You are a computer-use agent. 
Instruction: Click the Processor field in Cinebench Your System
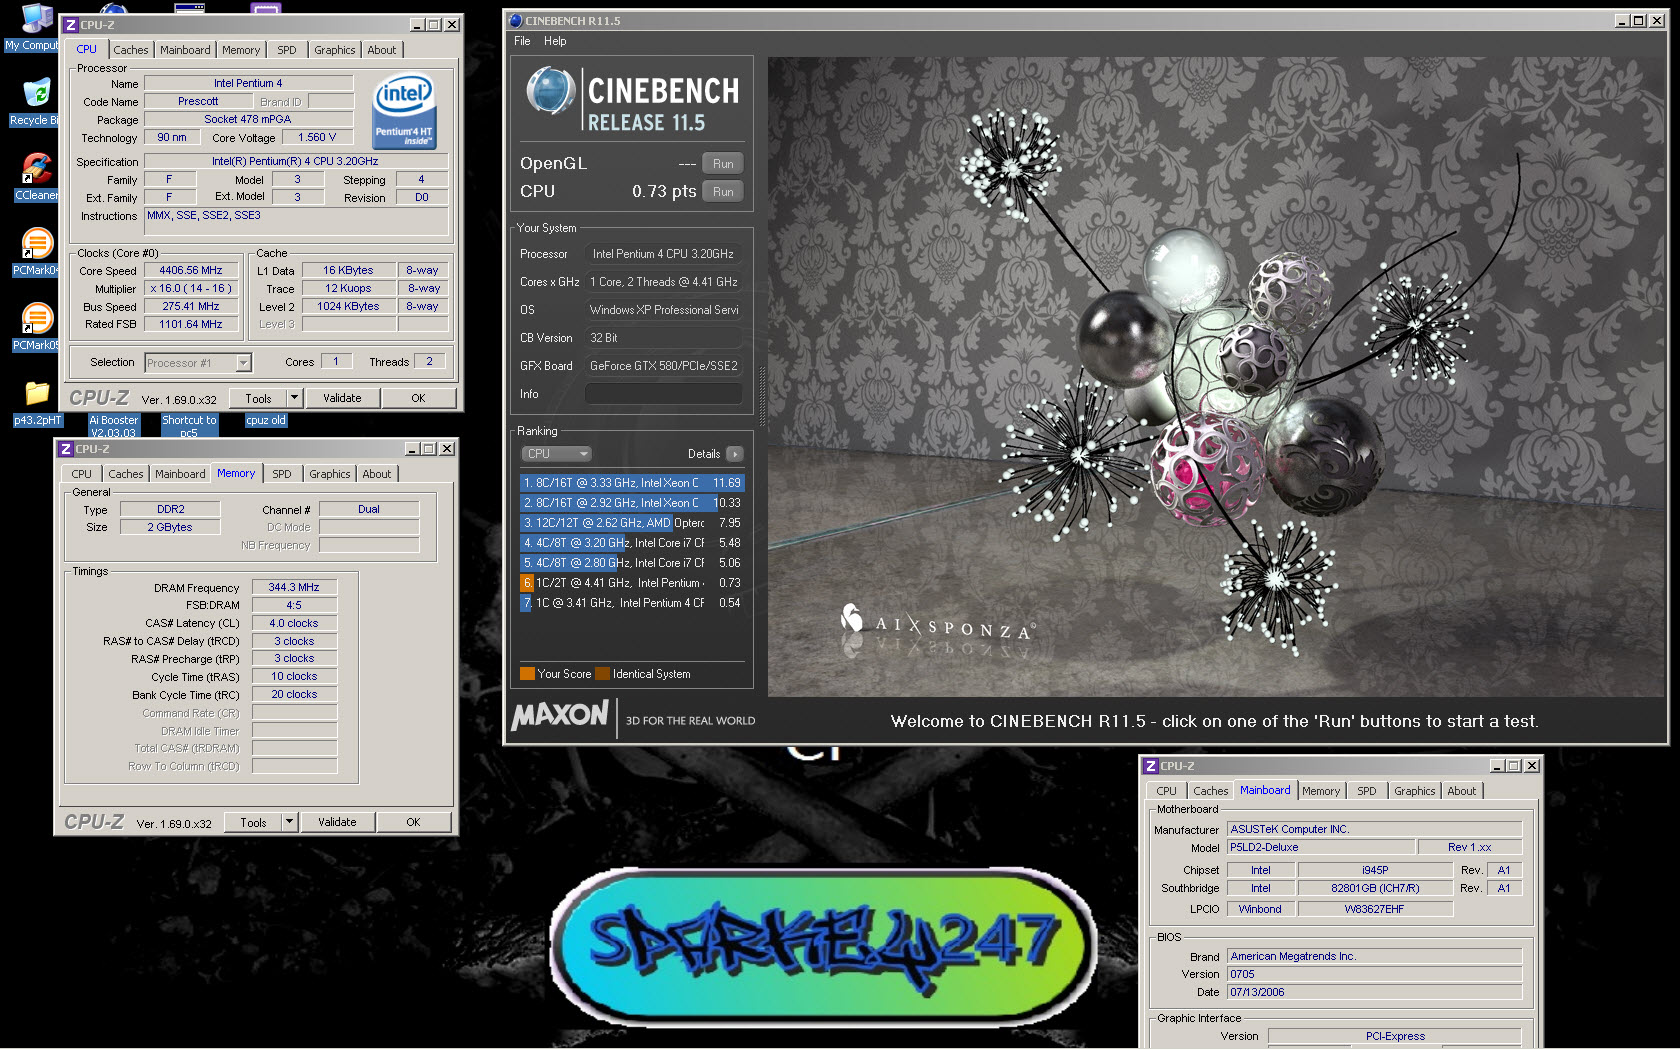click(x=664, y=254)
